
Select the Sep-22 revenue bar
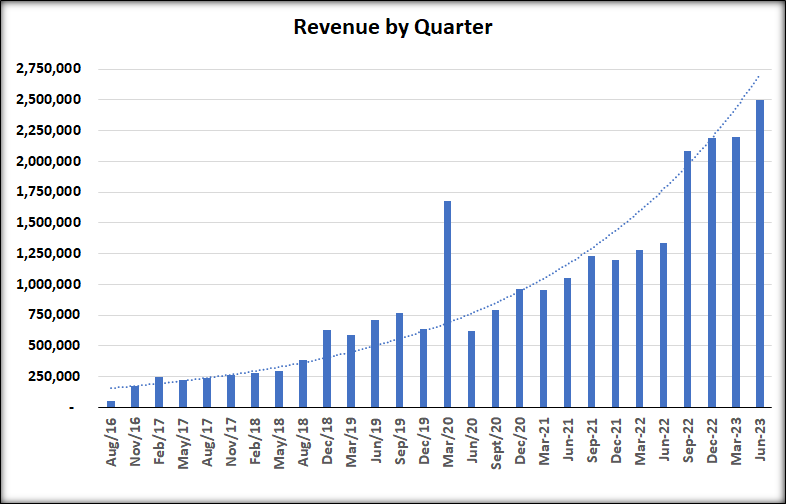pos(687,279)
